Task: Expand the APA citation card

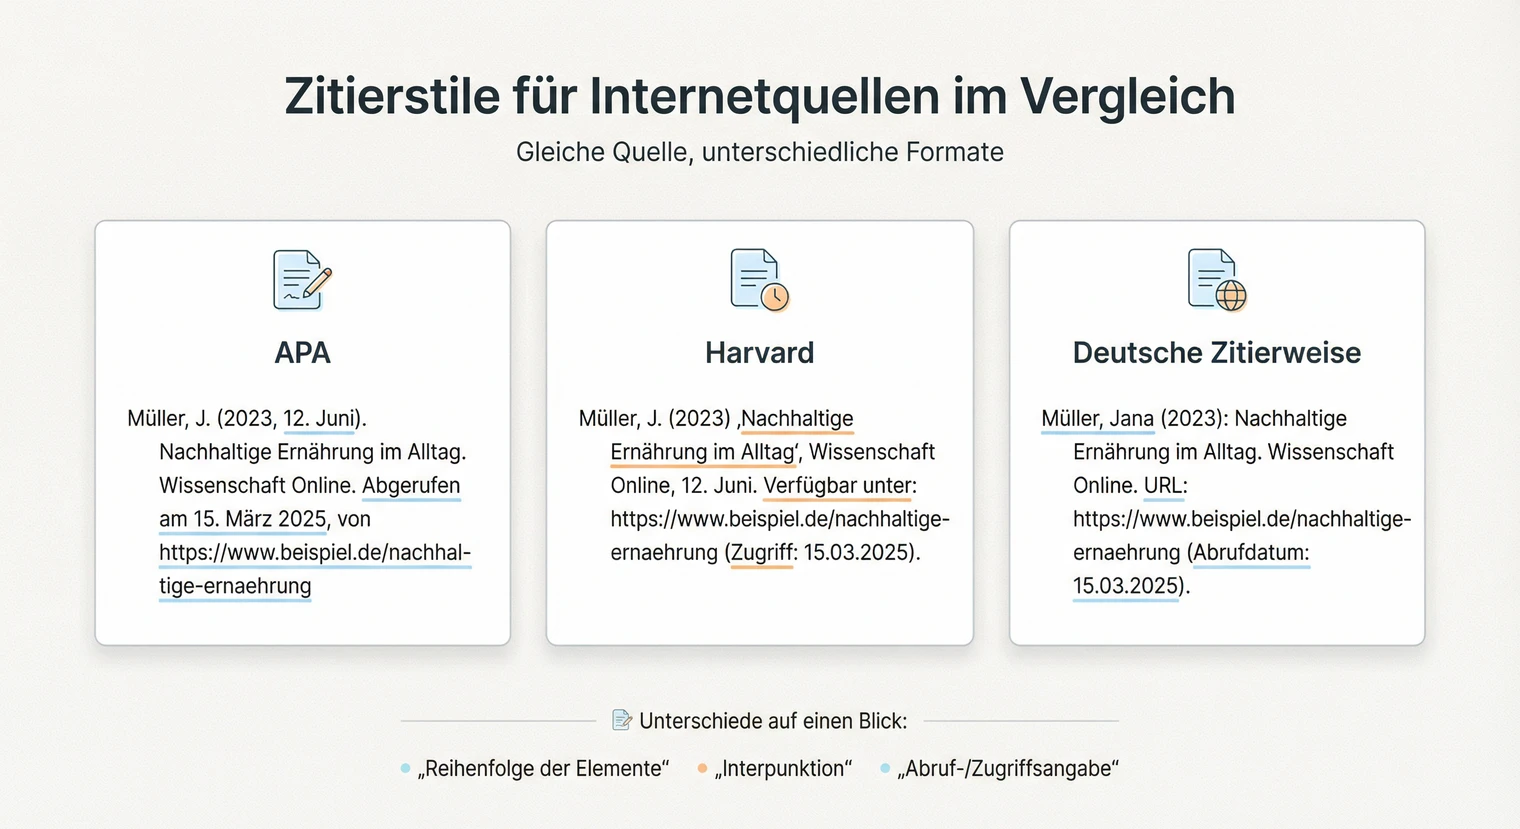Action: pos(302,430)
